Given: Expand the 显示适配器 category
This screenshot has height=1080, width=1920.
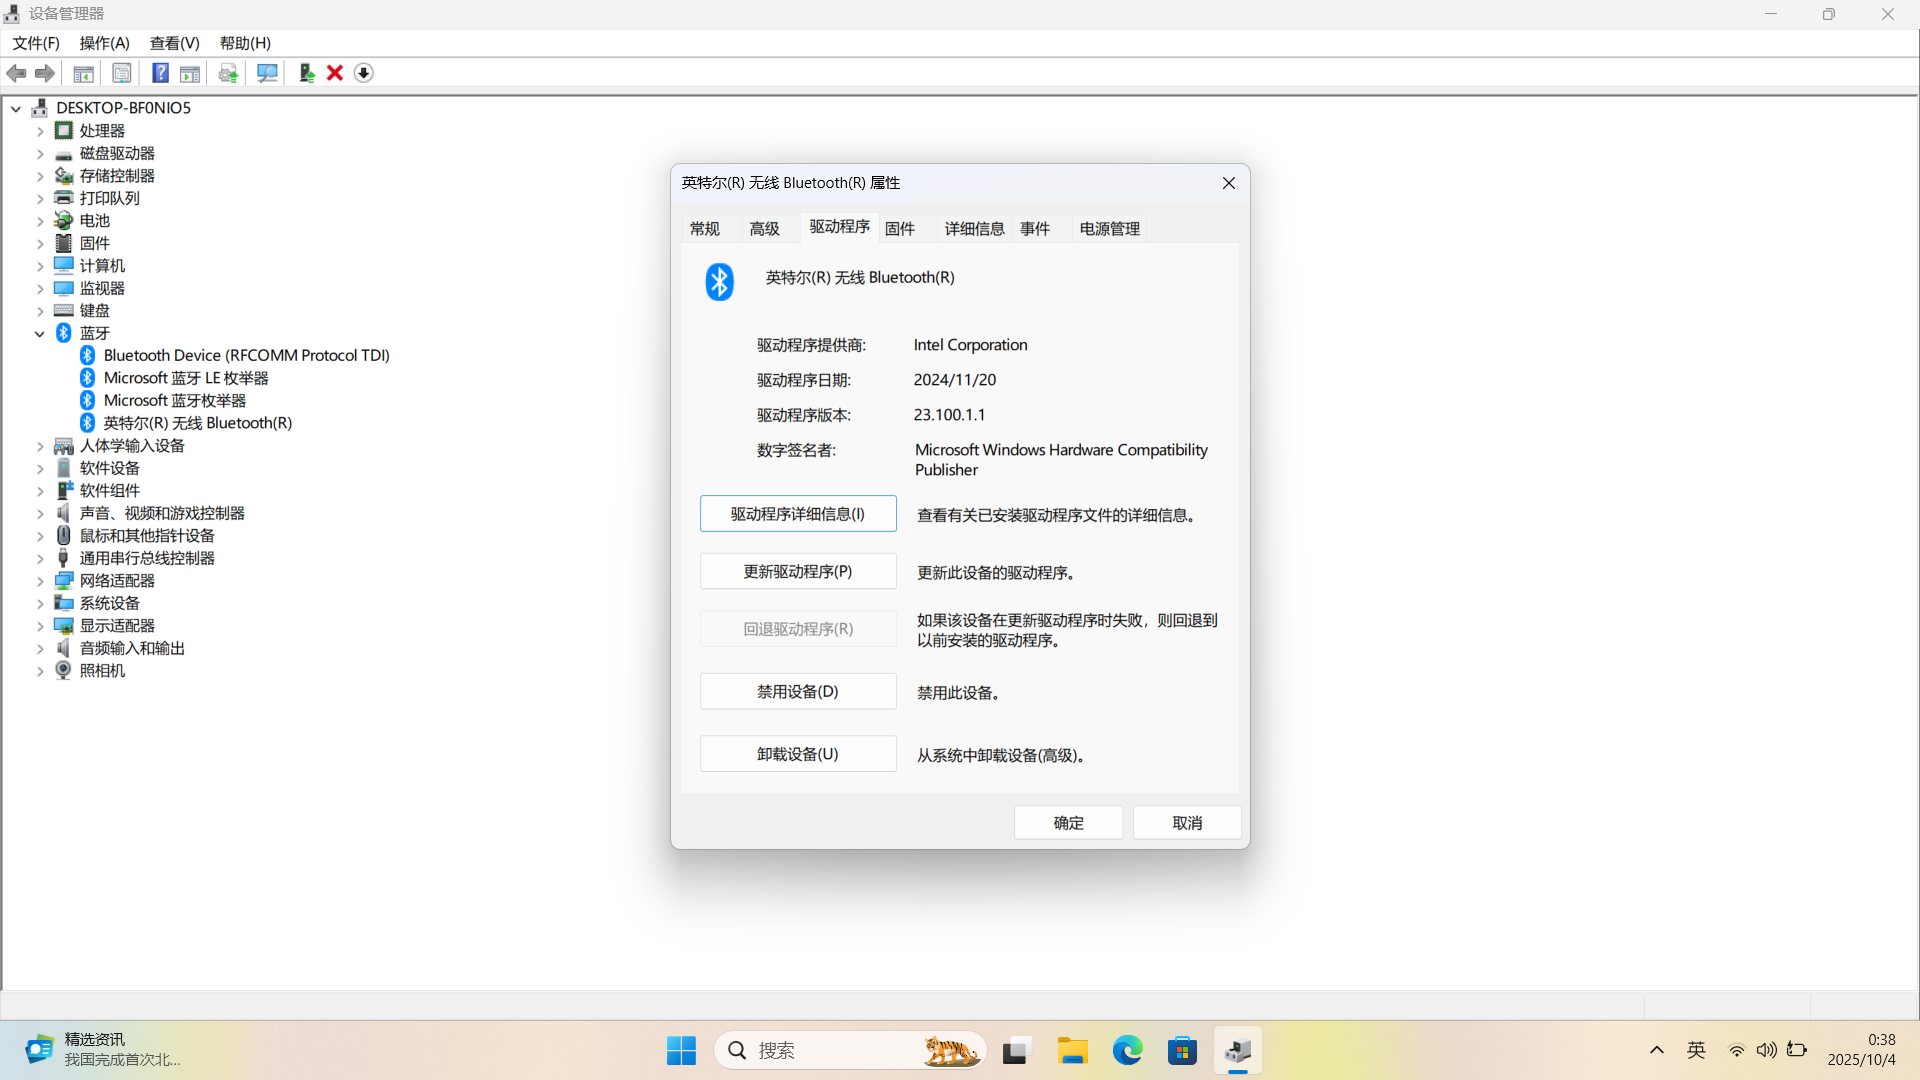Looking at the screenshot, I should 40,626.
